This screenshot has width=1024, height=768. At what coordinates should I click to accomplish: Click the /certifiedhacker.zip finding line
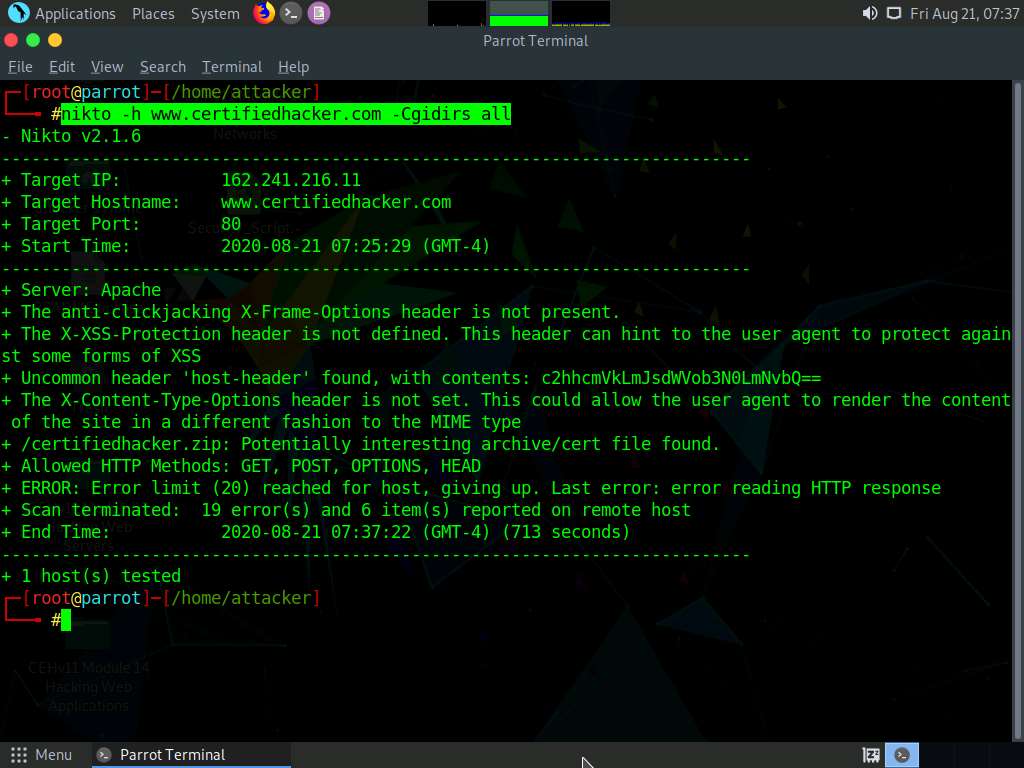tap(360, 444)
